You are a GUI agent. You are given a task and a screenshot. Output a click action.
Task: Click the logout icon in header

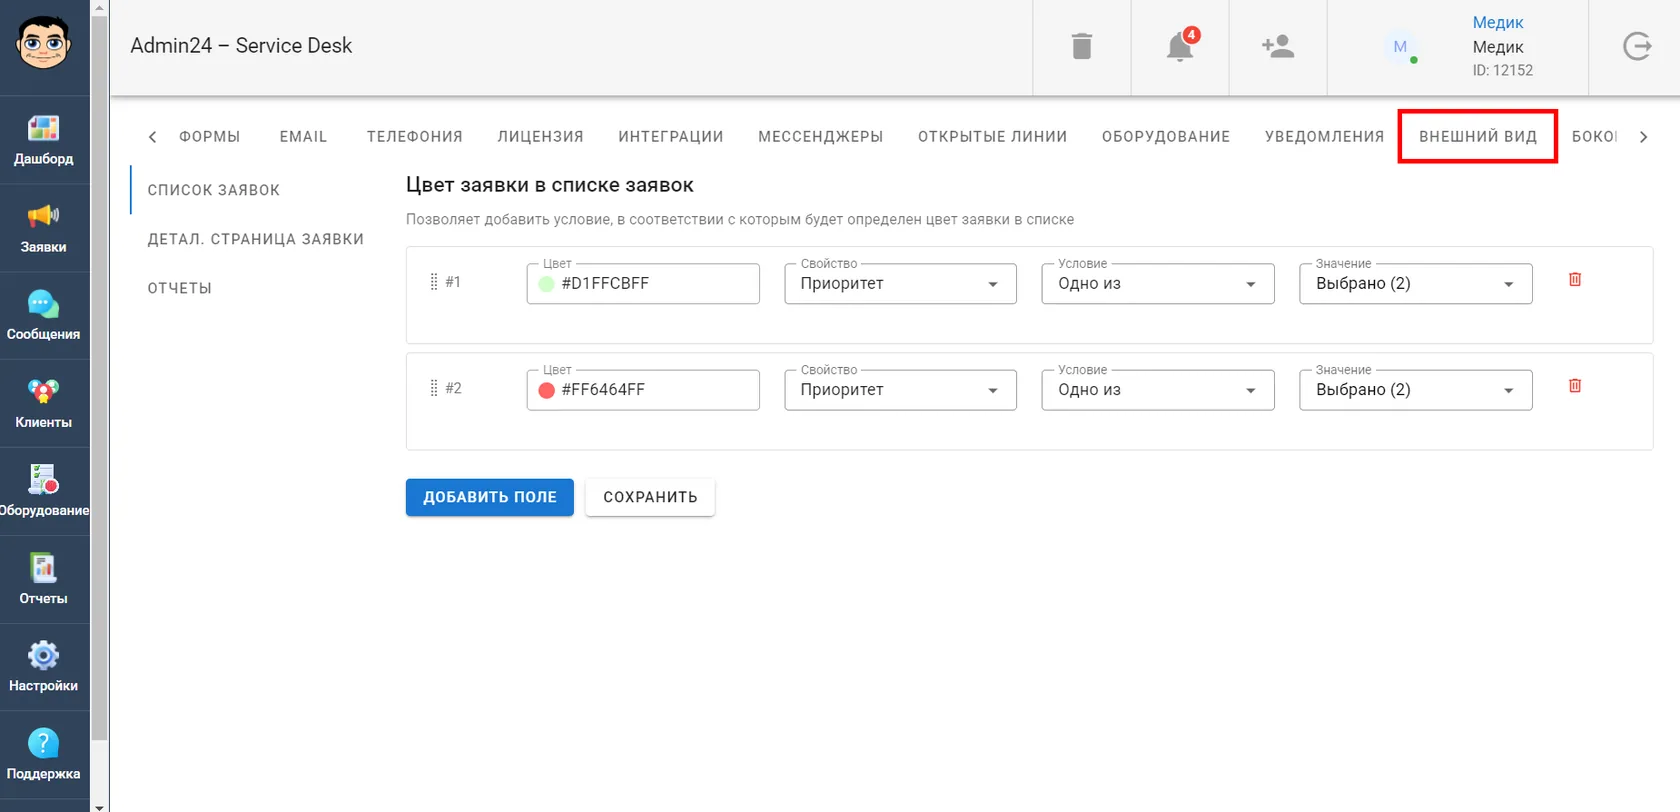[1637, 47]
